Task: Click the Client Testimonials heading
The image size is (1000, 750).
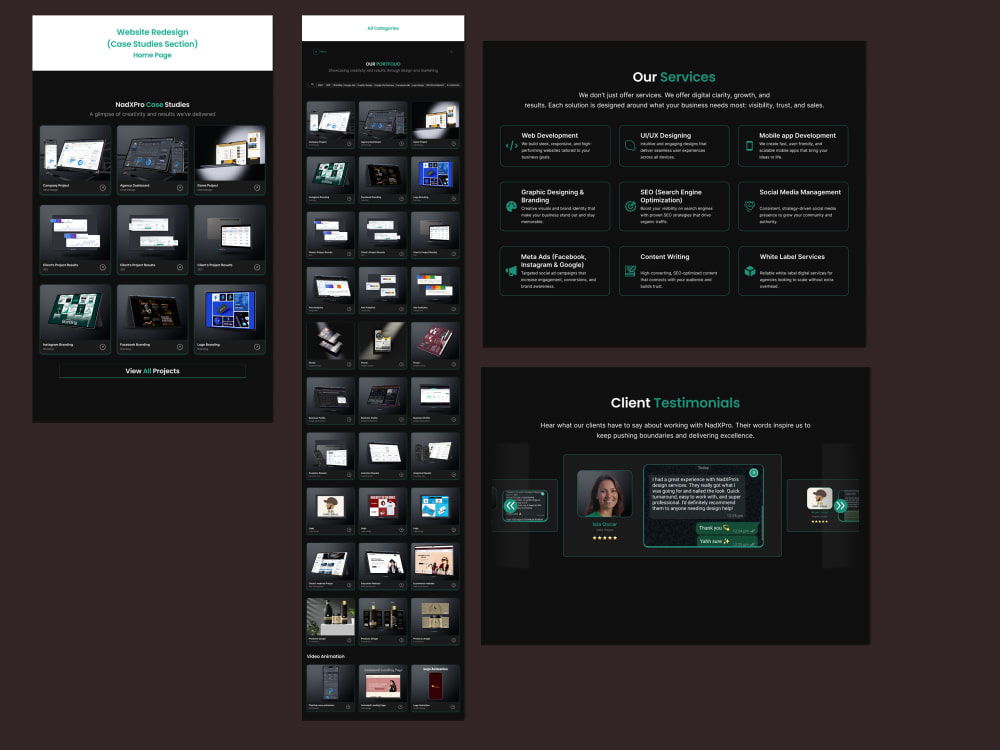Action: [x=675, y=403]
